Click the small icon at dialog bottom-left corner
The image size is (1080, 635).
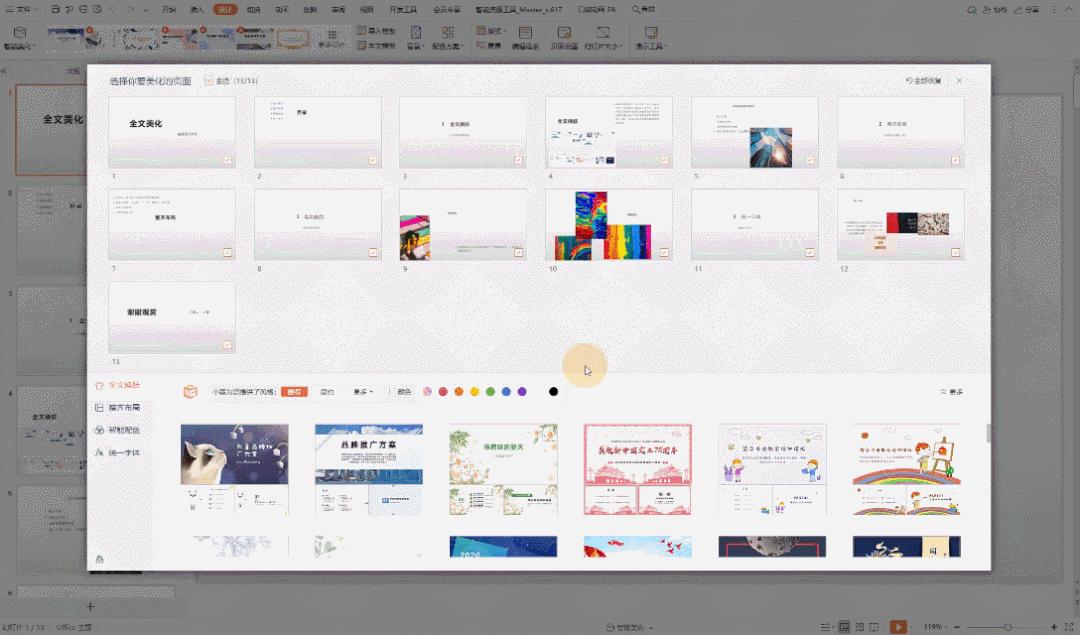coord(99,559)
